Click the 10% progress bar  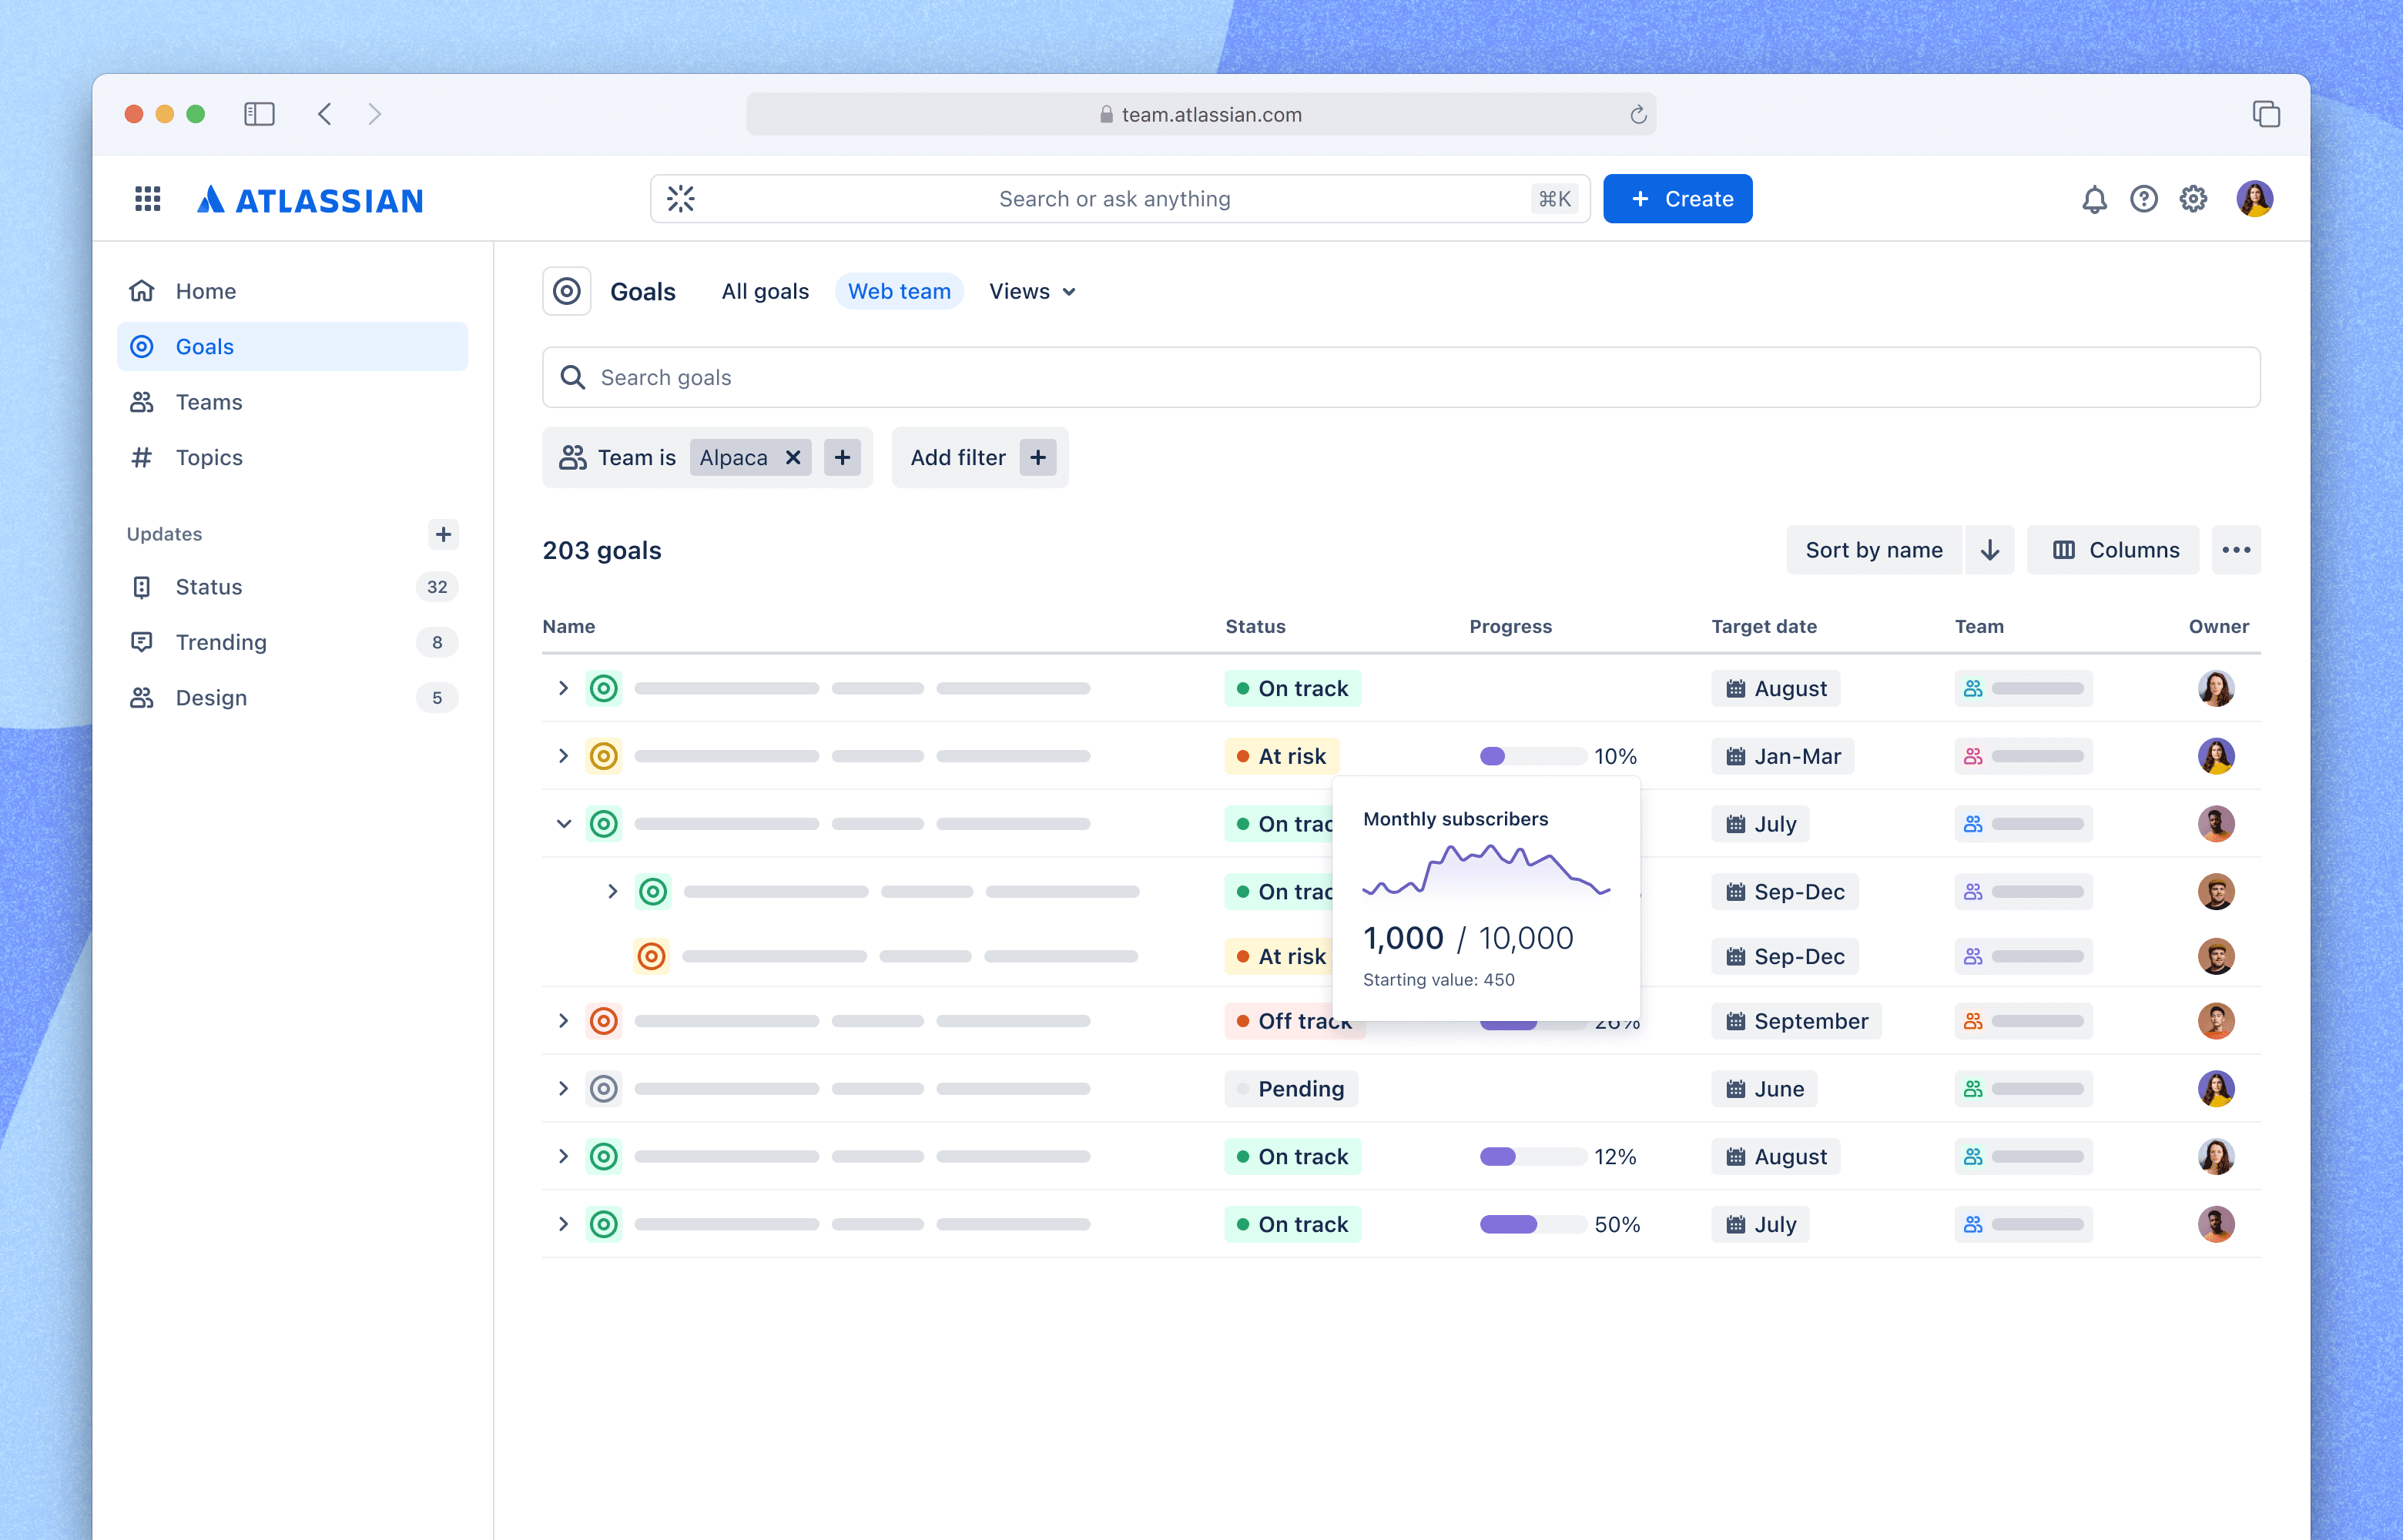coord(1533,756)
